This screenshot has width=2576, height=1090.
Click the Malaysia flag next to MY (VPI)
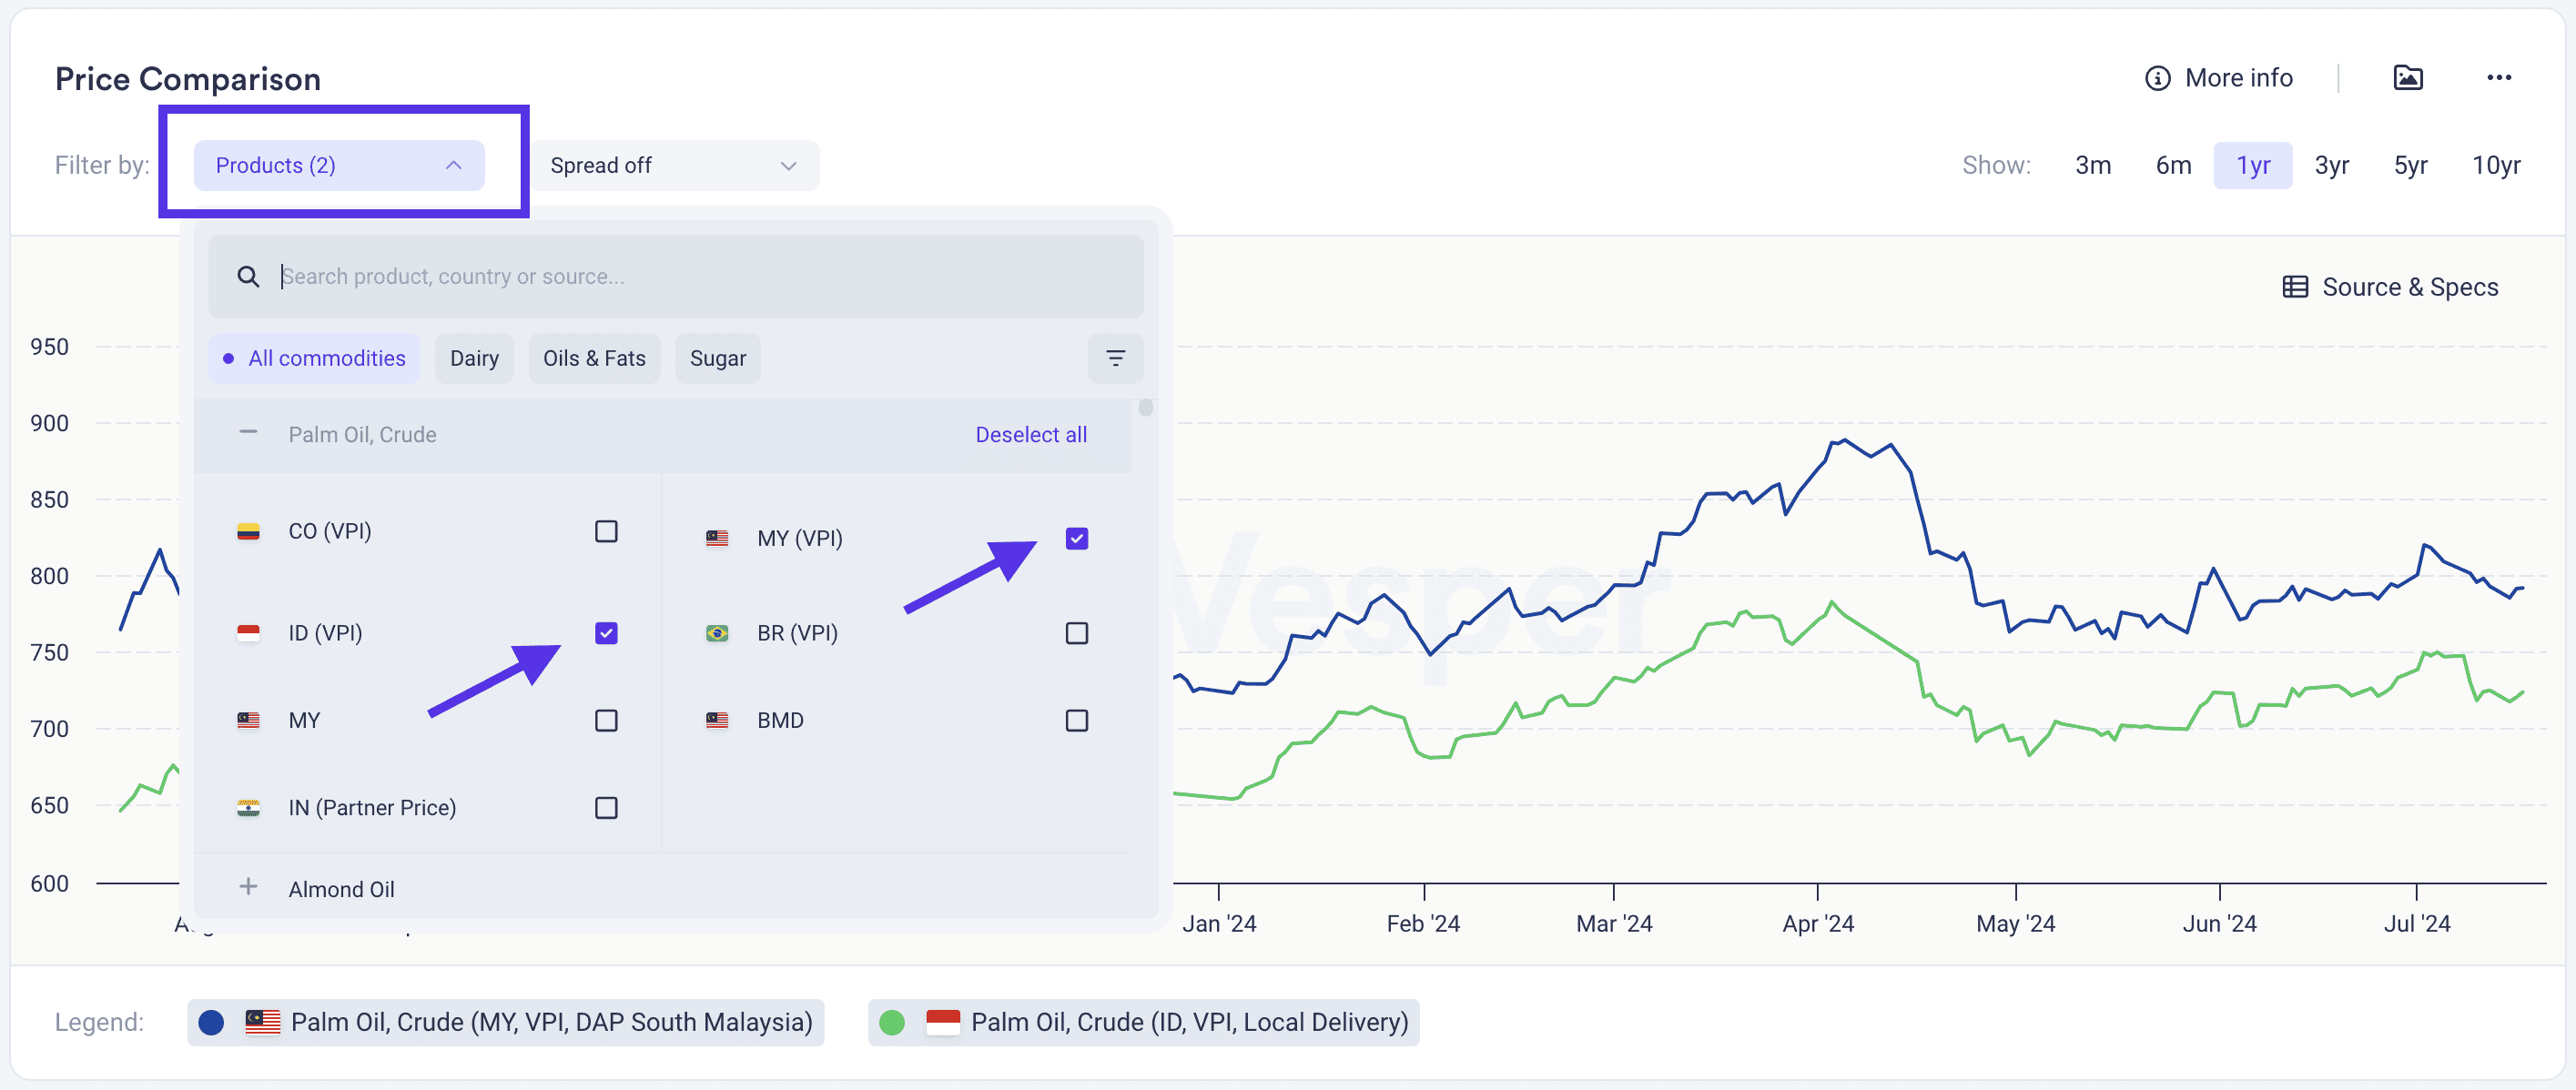(717, 538)
